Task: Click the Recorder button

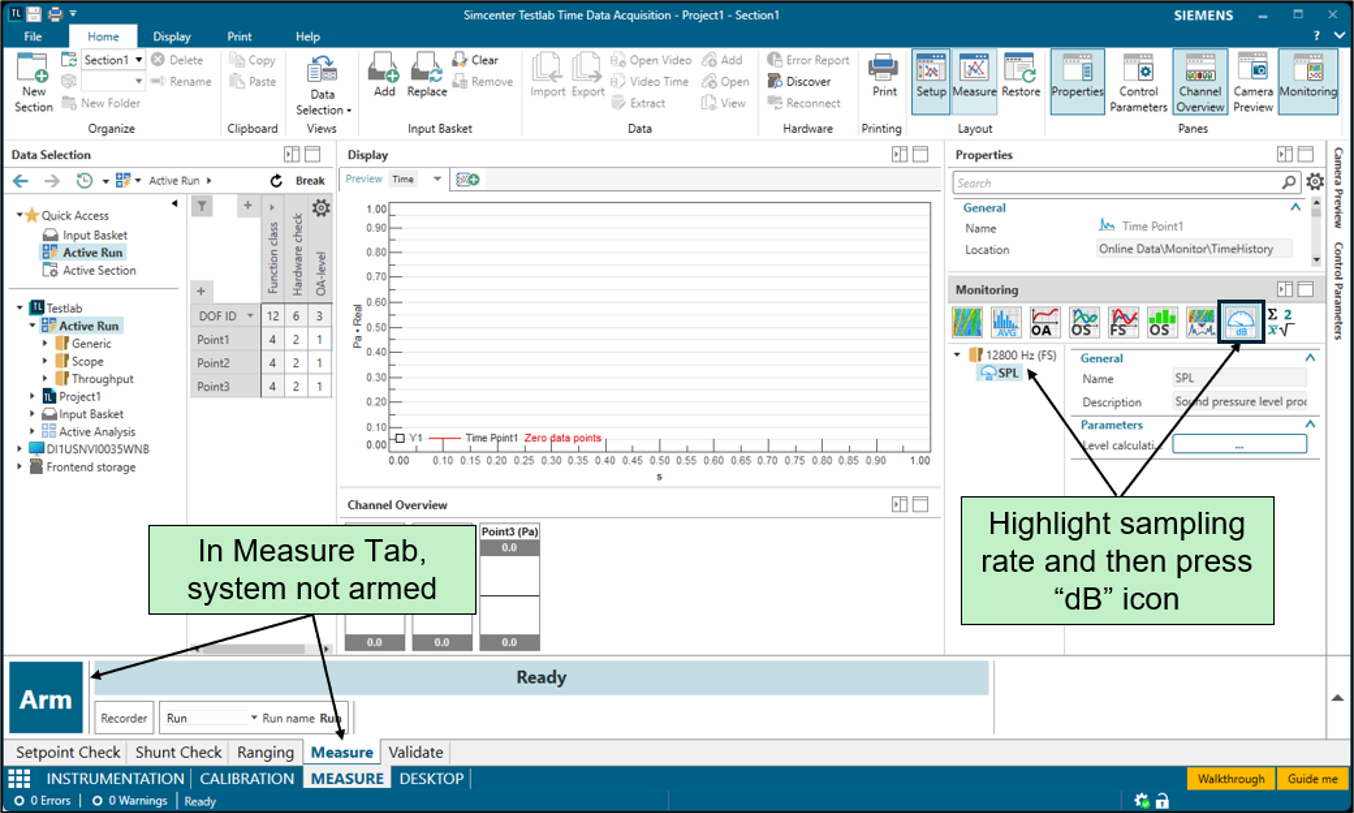Action: 125,718
